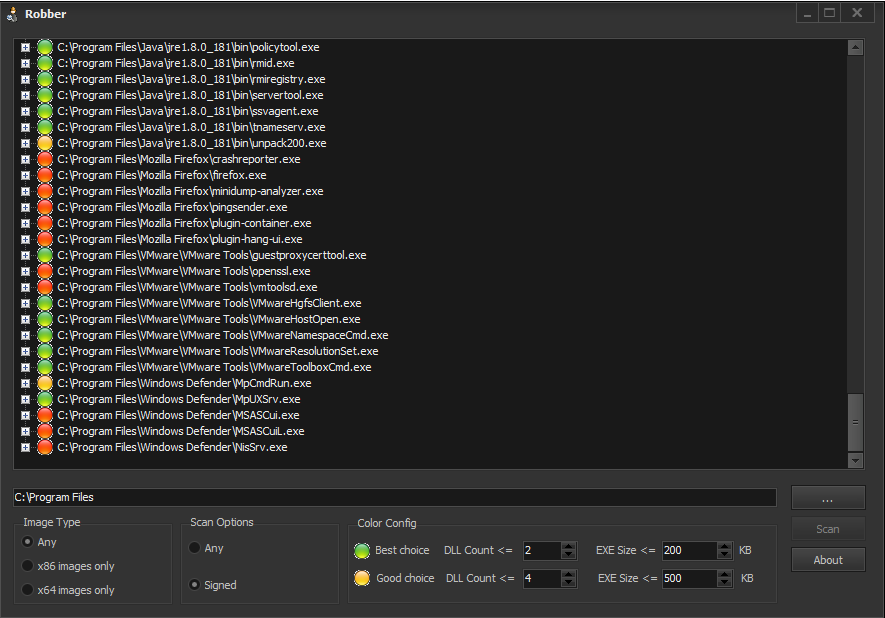The image size is (885, 618).
Task: Click the red dot beside vmtoolsd.exe
Action: (x=45, y=287)
